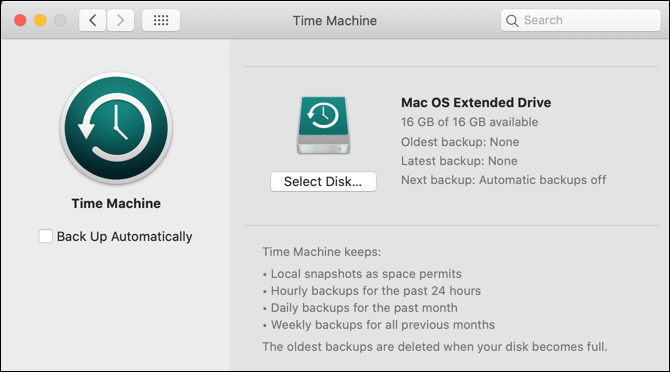The width and height of the screenshot is (670, 372).
Task: Click the Time Machine label under the icon
Action: point(116,203)
